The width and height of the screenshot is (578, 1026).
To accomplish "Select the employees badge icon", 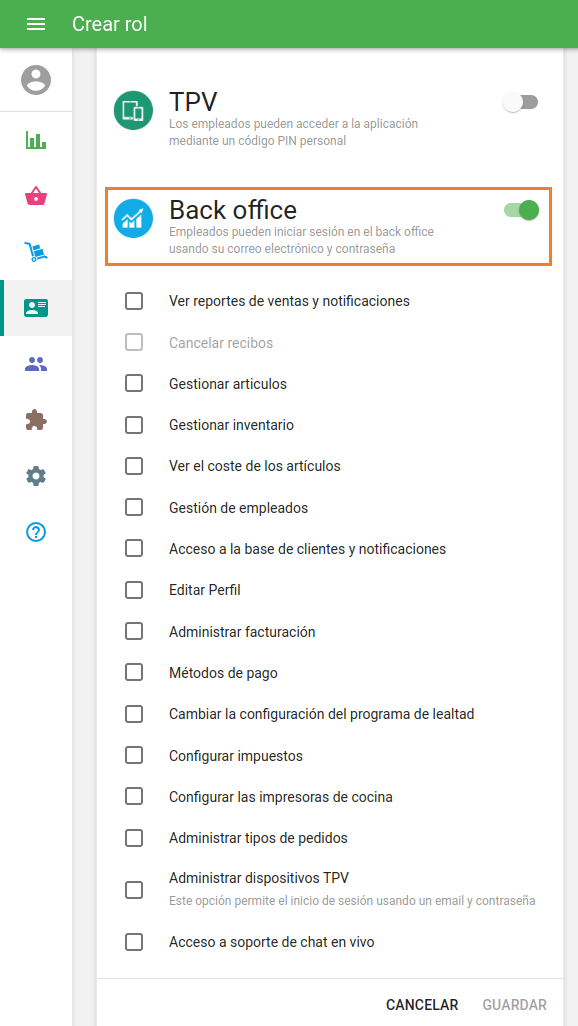I will pos(36,308).
